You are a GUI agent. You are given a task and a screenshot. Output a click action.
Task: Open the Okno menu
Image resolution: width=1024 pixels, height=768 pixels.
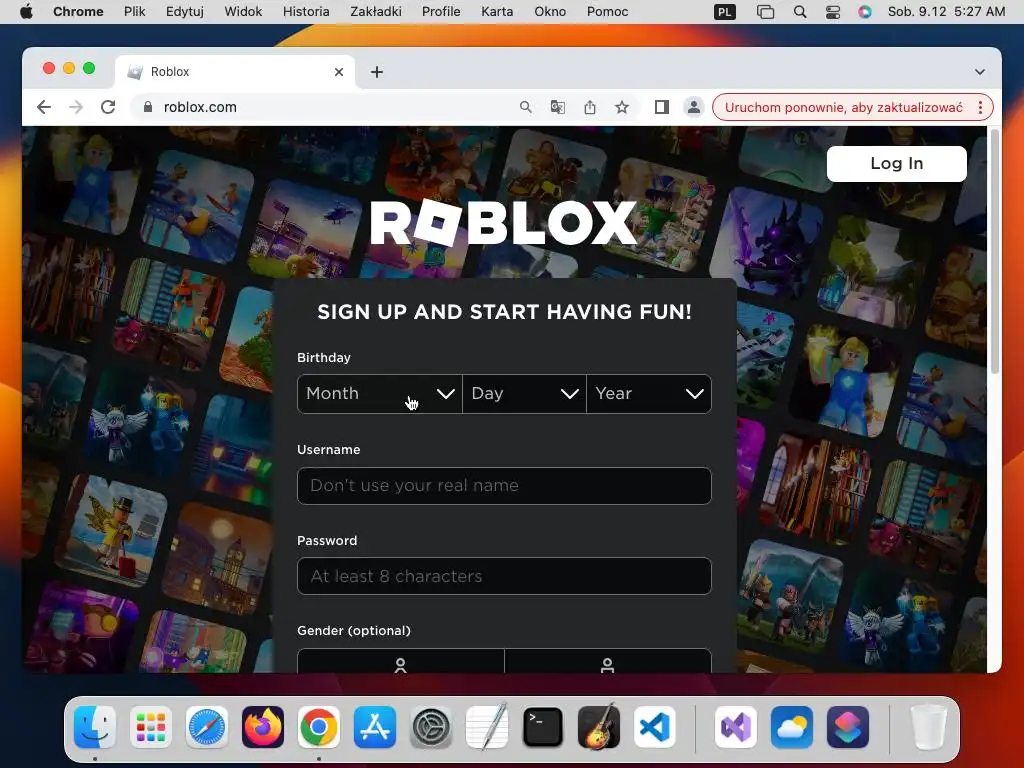[550, 12]
